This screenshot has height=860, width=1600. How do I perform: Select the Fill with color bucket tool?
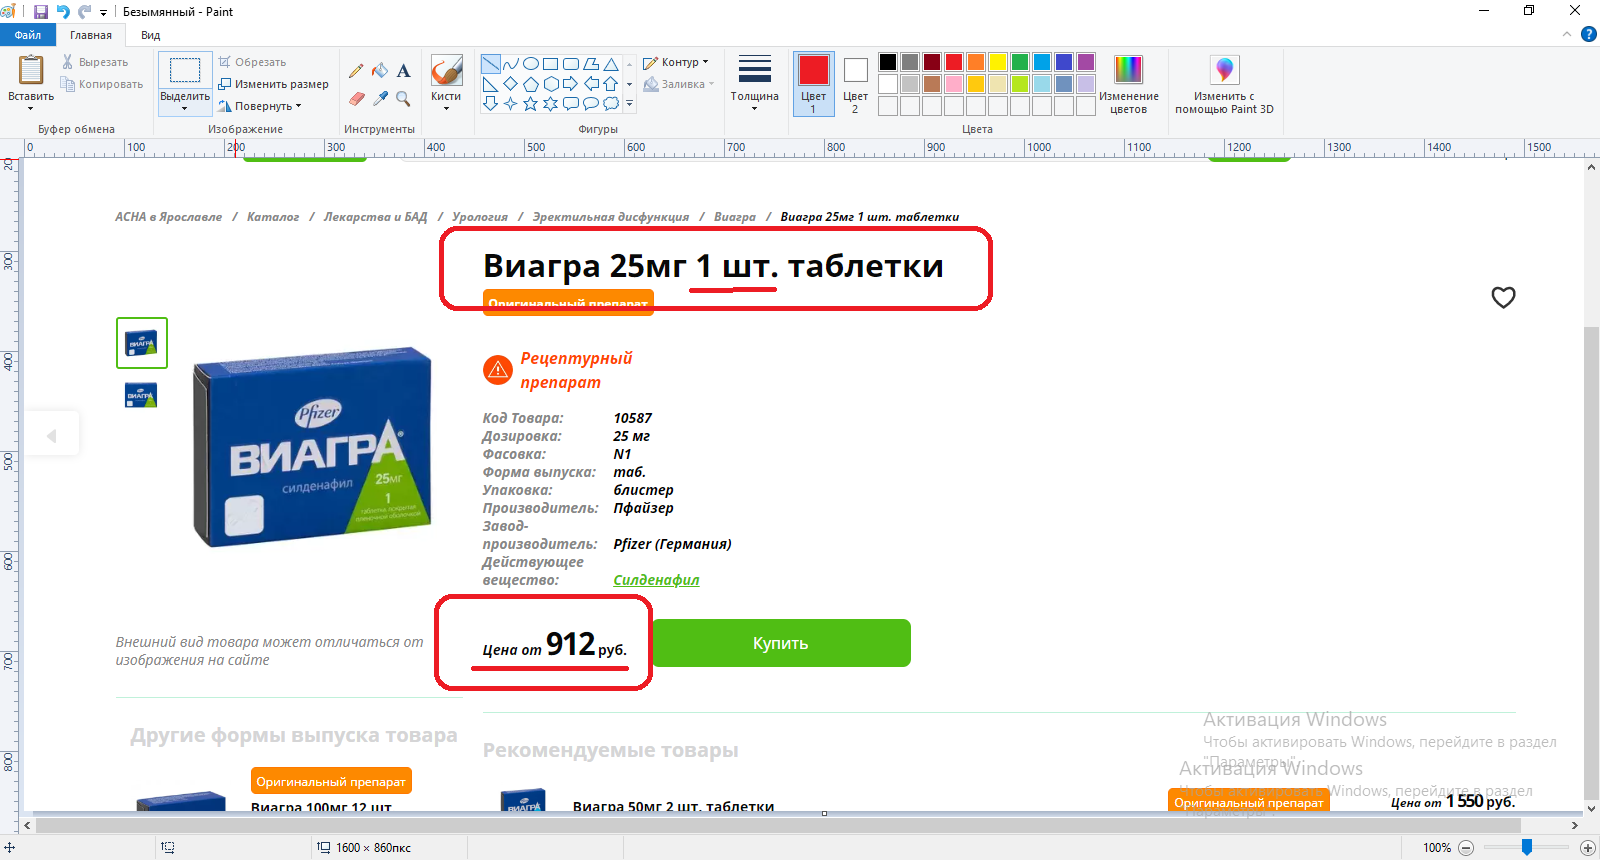point(380,71)
